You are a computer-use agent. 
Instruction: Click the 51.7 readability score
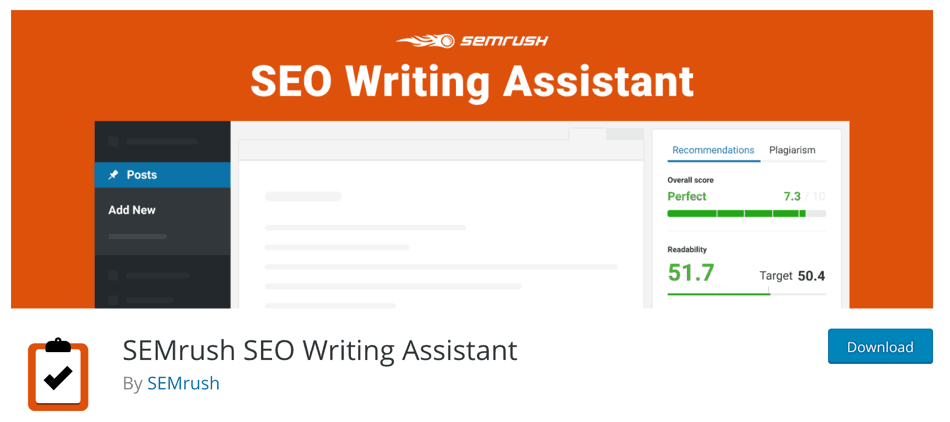click(691, 272)
